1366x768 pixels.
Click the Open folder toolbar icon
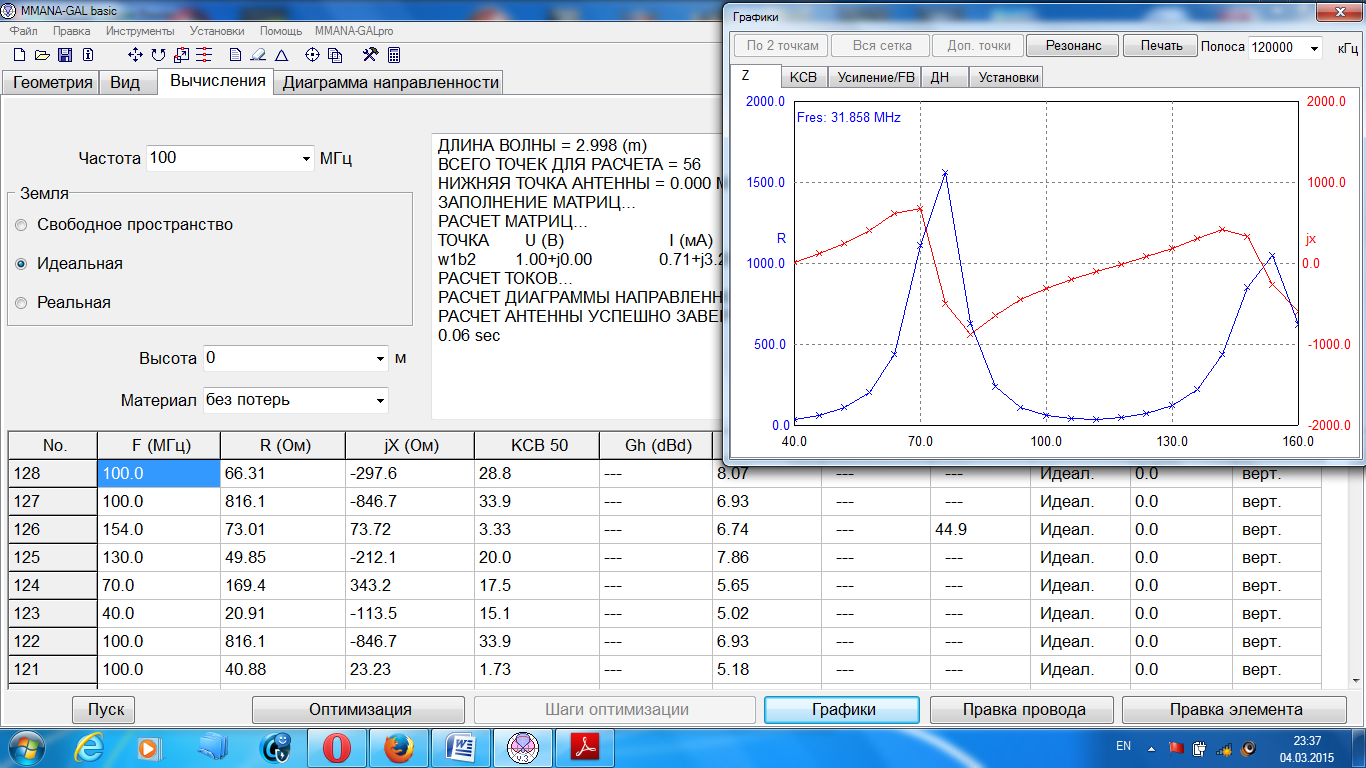pyautogui.click(x=42, y=55)
